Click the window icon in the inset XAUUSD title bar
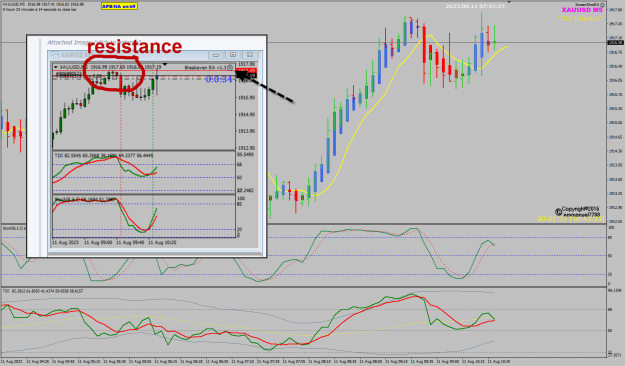This screenshot has width=625, height=366. pos(55,55)
